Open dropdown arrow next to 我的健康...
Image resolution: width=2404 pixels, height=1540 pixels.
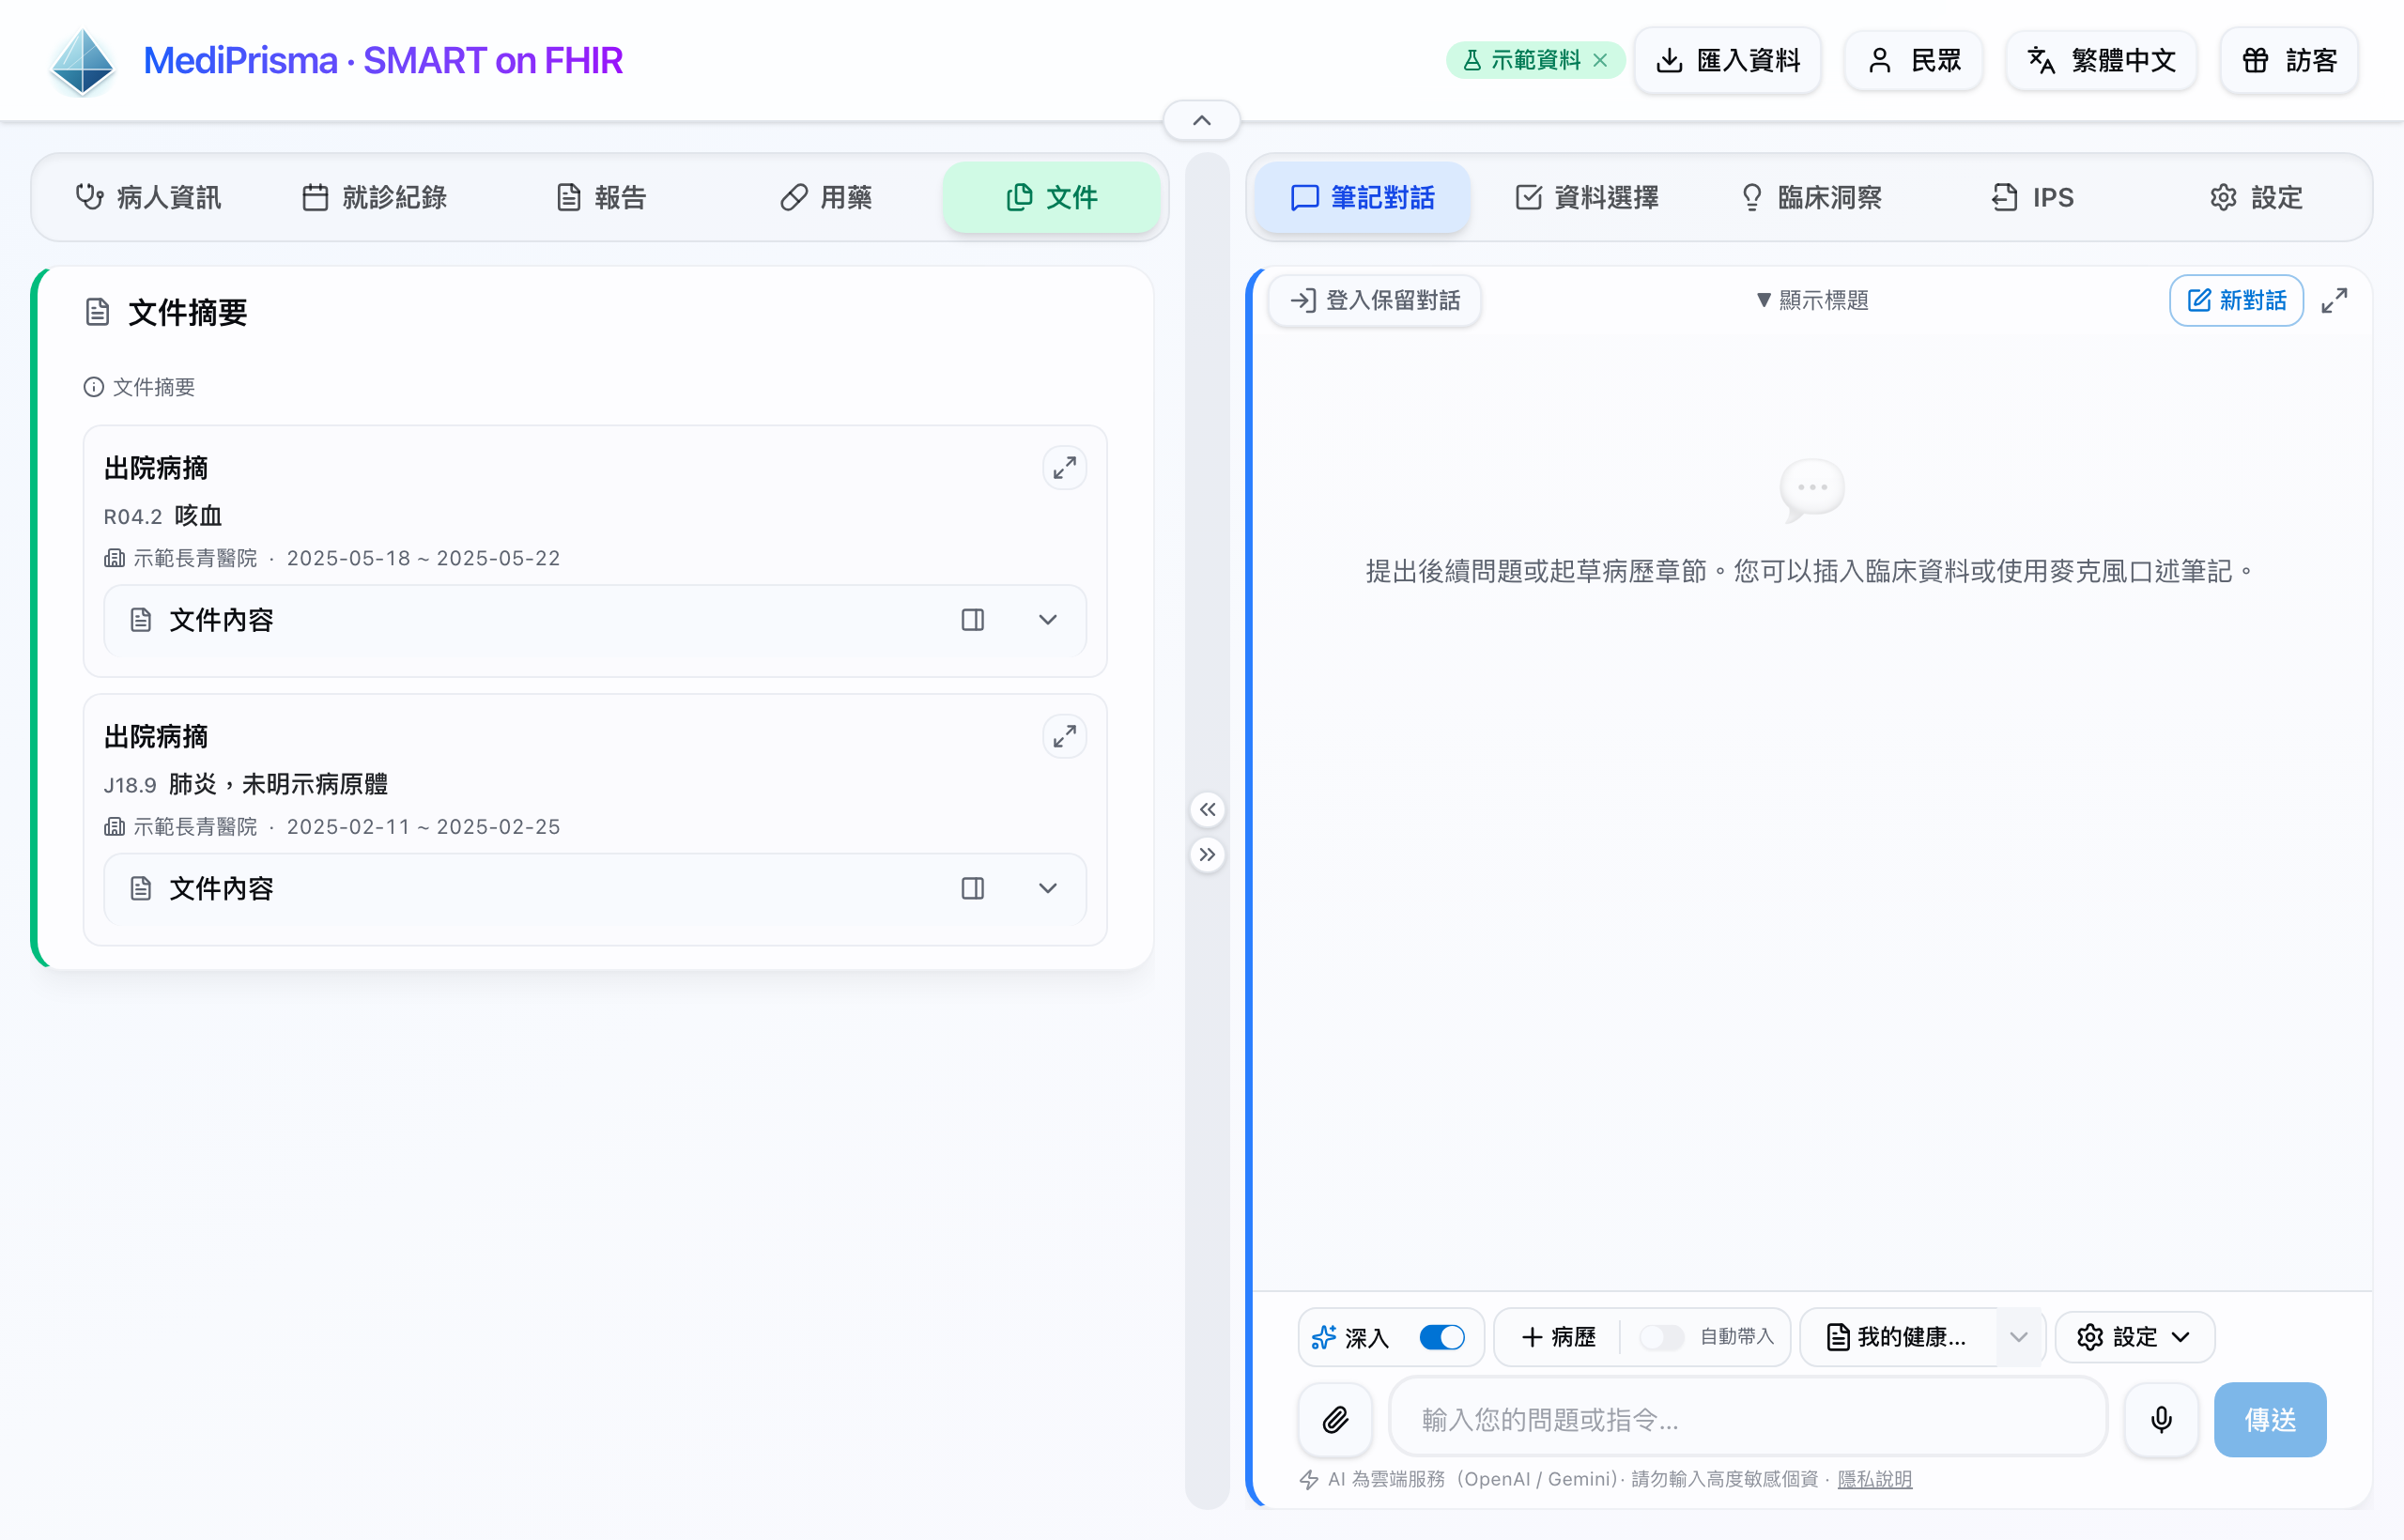click(x=2019, y=1337)
